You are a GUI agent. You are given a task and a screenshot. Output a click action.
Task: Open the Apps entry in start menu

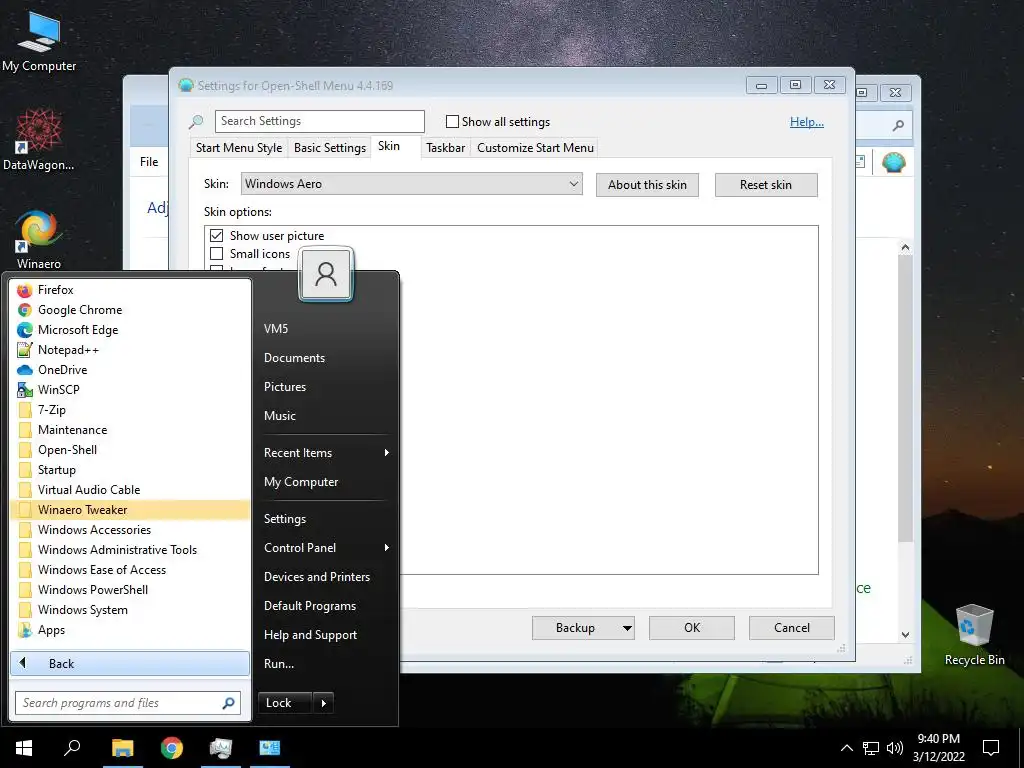click(131, 630)
